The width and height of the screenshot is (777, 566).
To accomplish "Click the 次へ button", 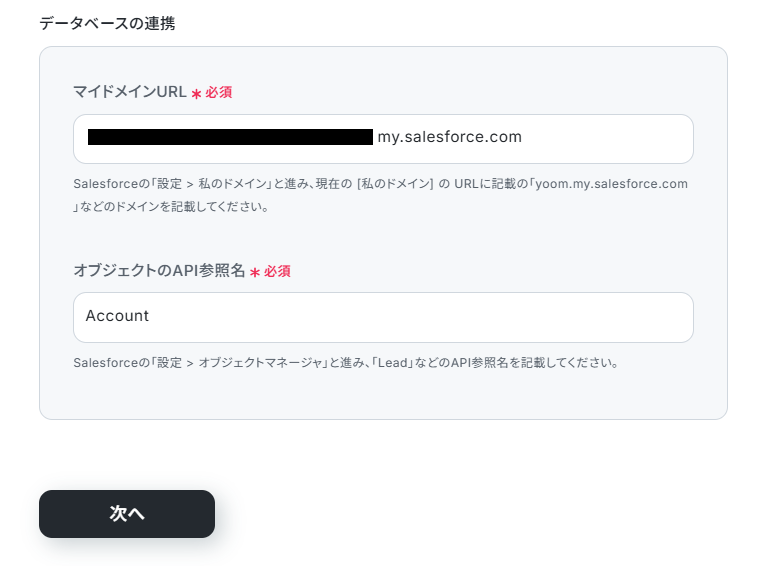I will [x=127, y=514].
